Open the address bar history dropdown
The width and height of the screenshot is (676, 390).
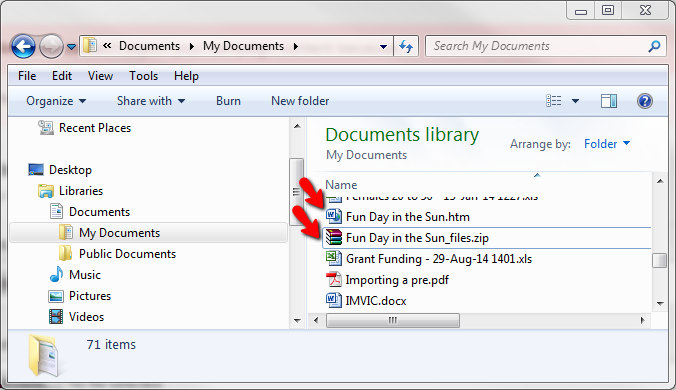coord(383,47)
